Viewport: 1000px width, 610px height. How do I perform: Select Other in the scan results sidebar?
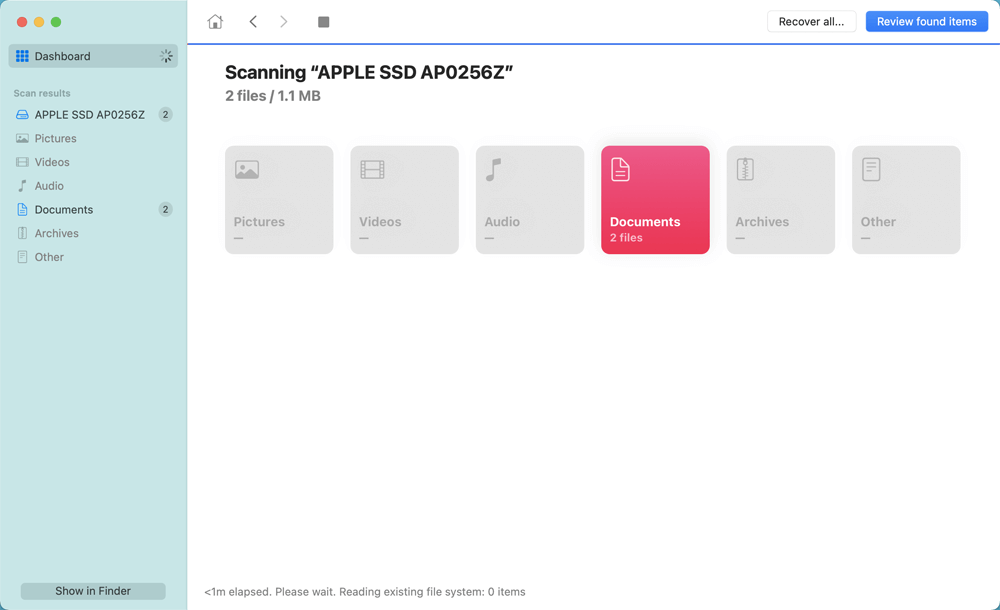pos(48,257)
